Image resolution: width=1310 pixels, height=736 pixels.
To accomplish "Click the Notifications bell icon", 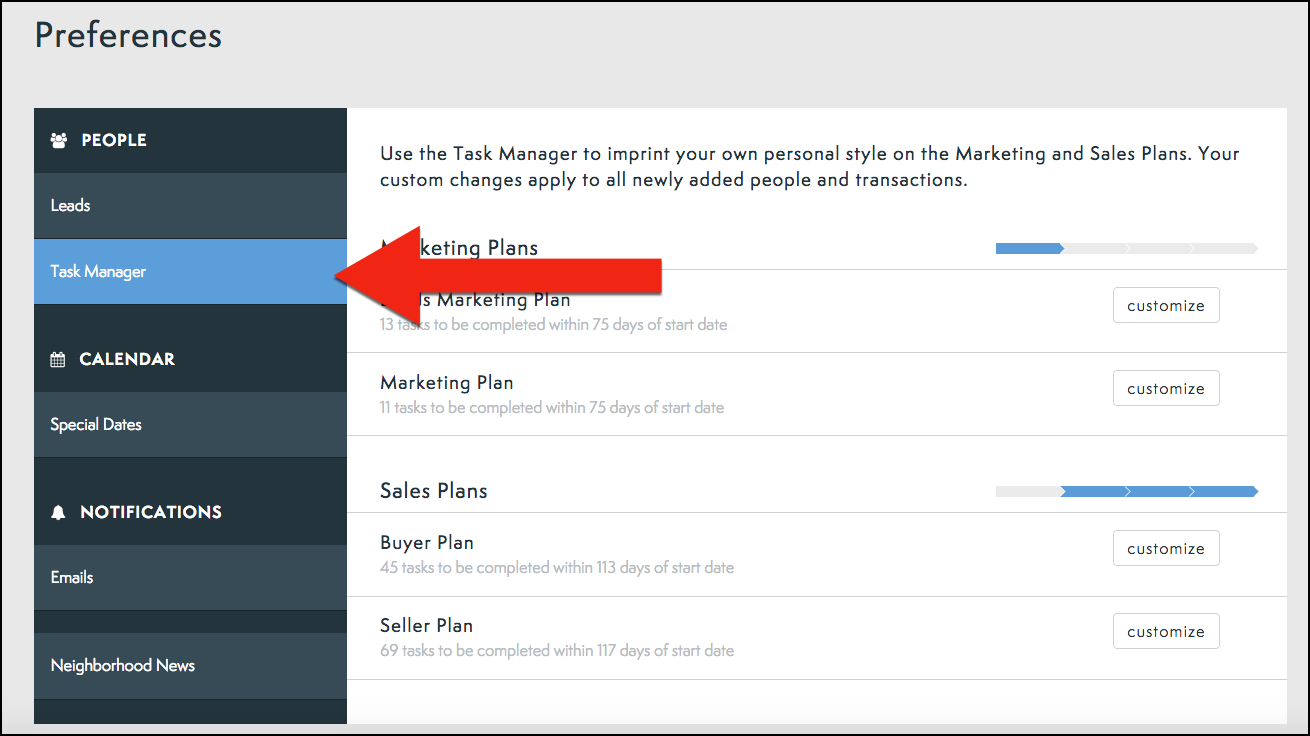I will point(58,512).
